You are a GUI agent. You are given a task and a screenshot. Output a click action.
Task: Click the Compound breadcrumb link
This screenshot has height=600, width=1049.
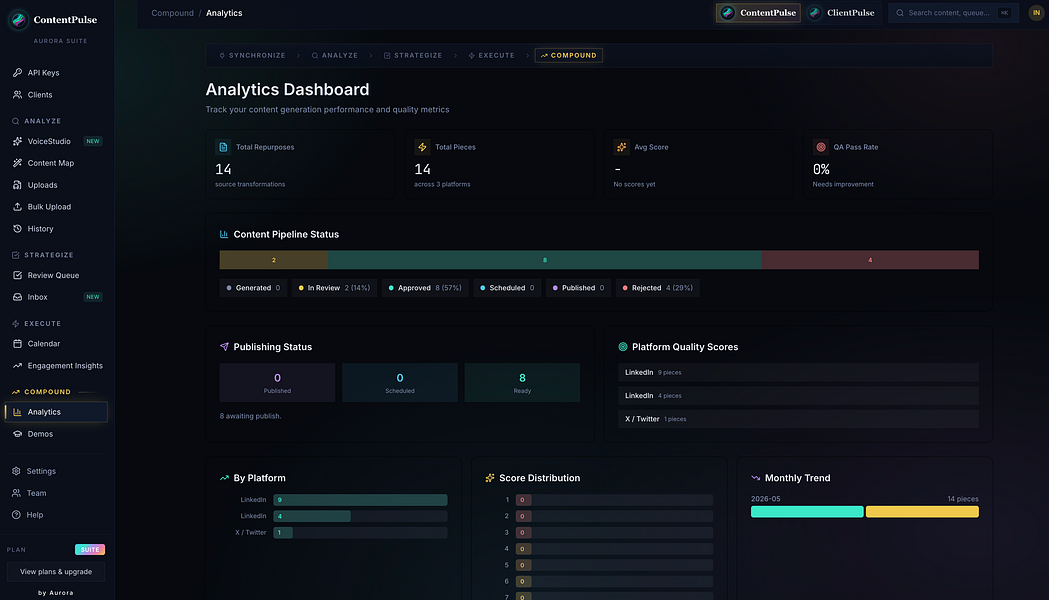click(x=173, y=13)
